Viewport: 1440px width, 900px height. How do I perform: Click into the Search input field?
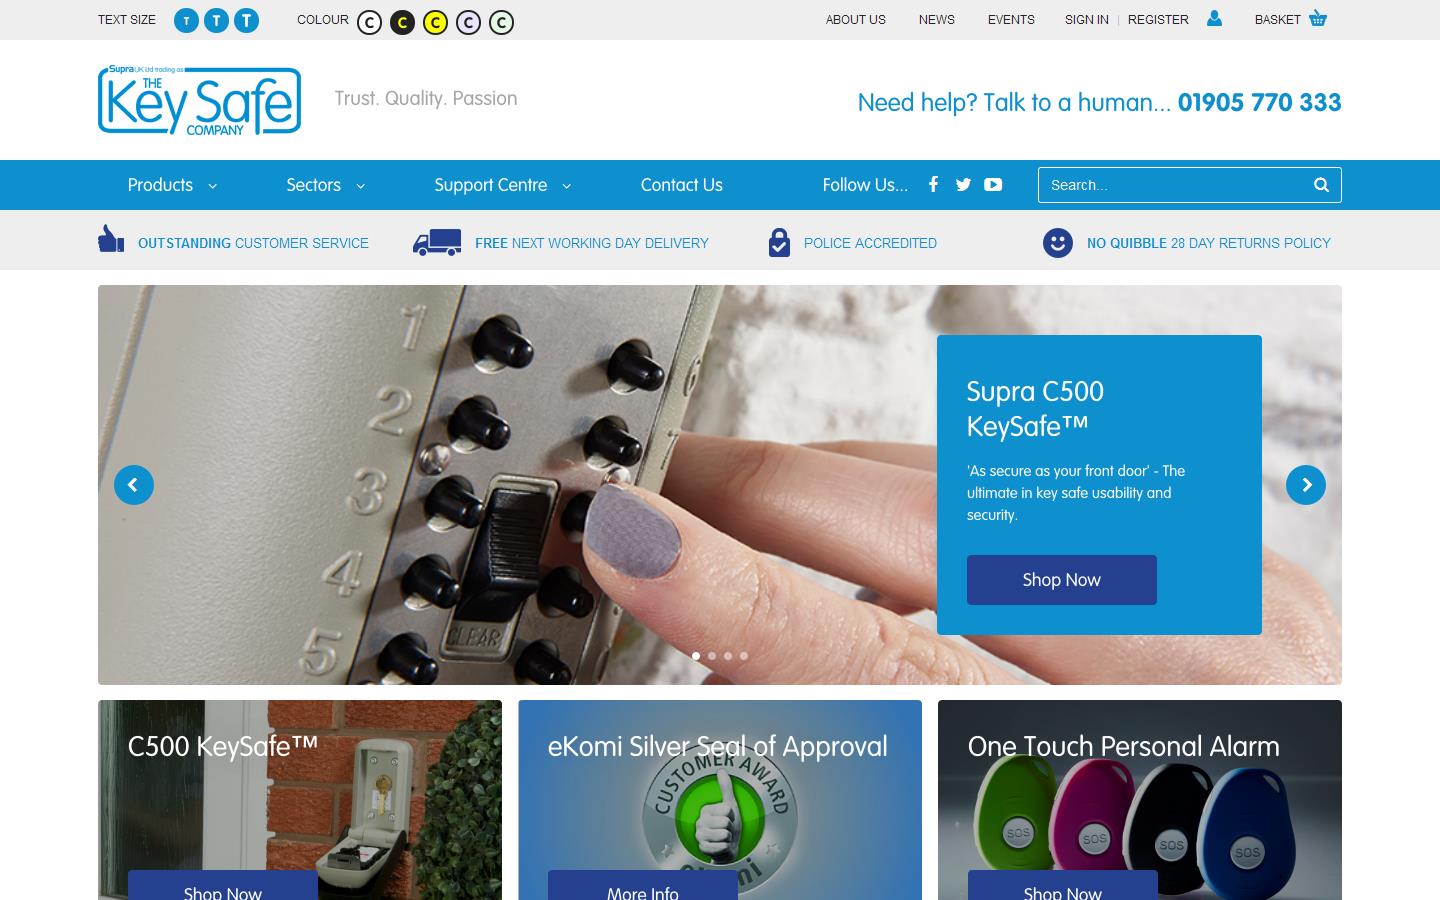(x=1175, y=185)
